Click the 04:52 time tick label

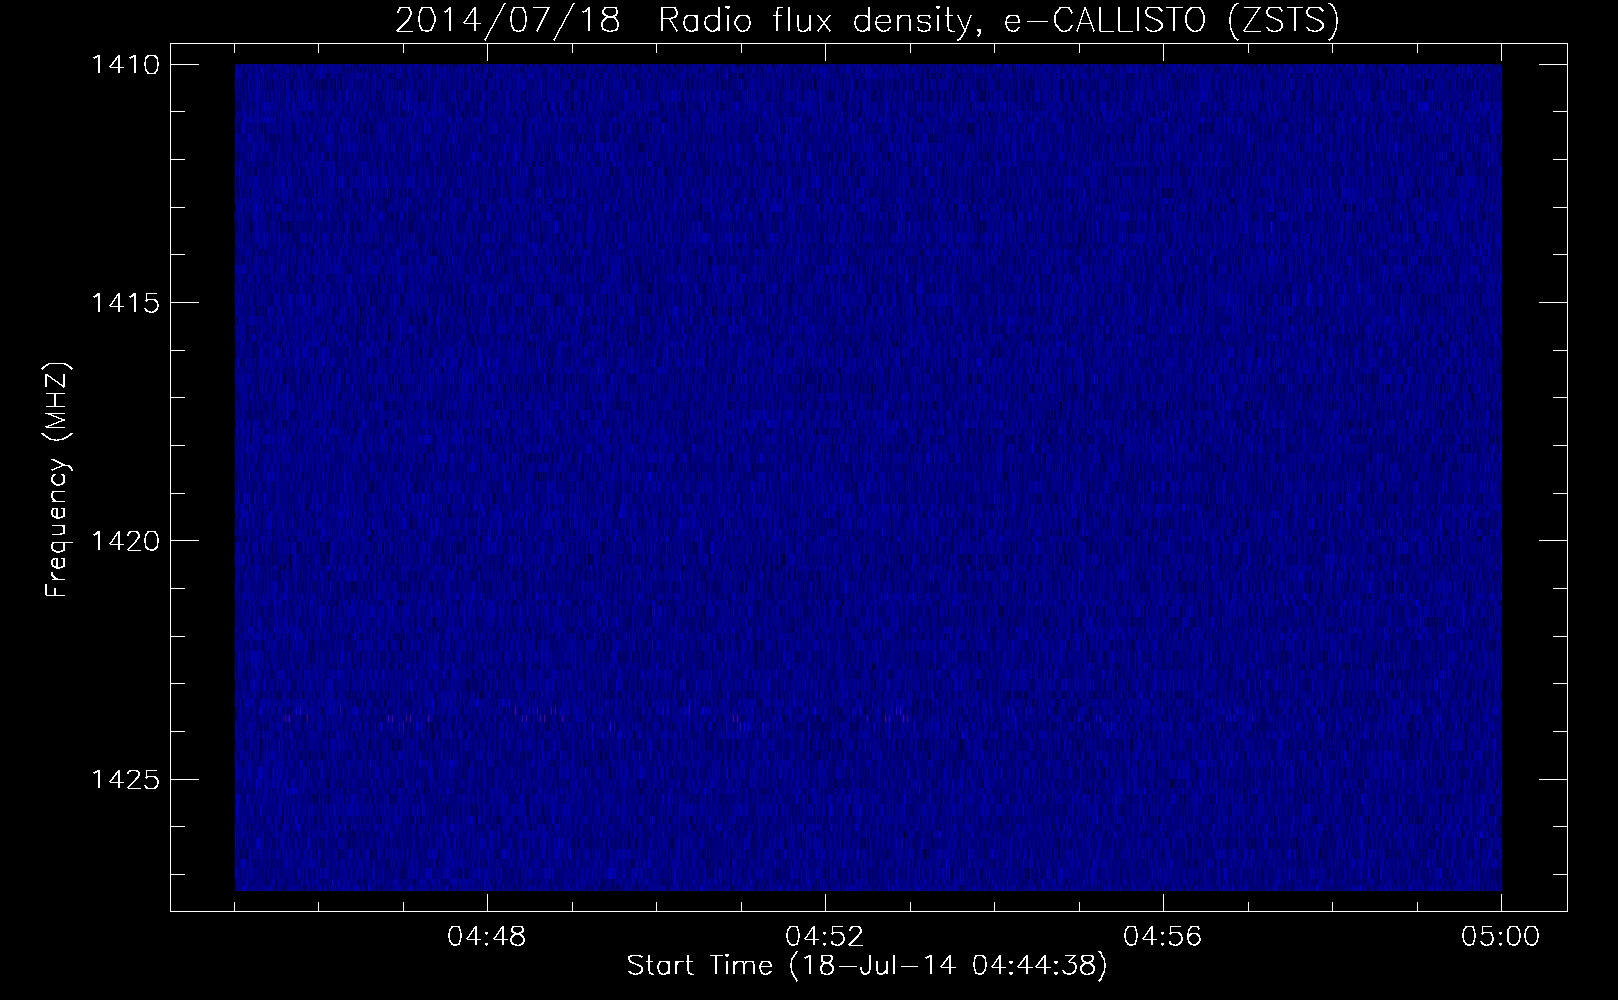(825, 937)
